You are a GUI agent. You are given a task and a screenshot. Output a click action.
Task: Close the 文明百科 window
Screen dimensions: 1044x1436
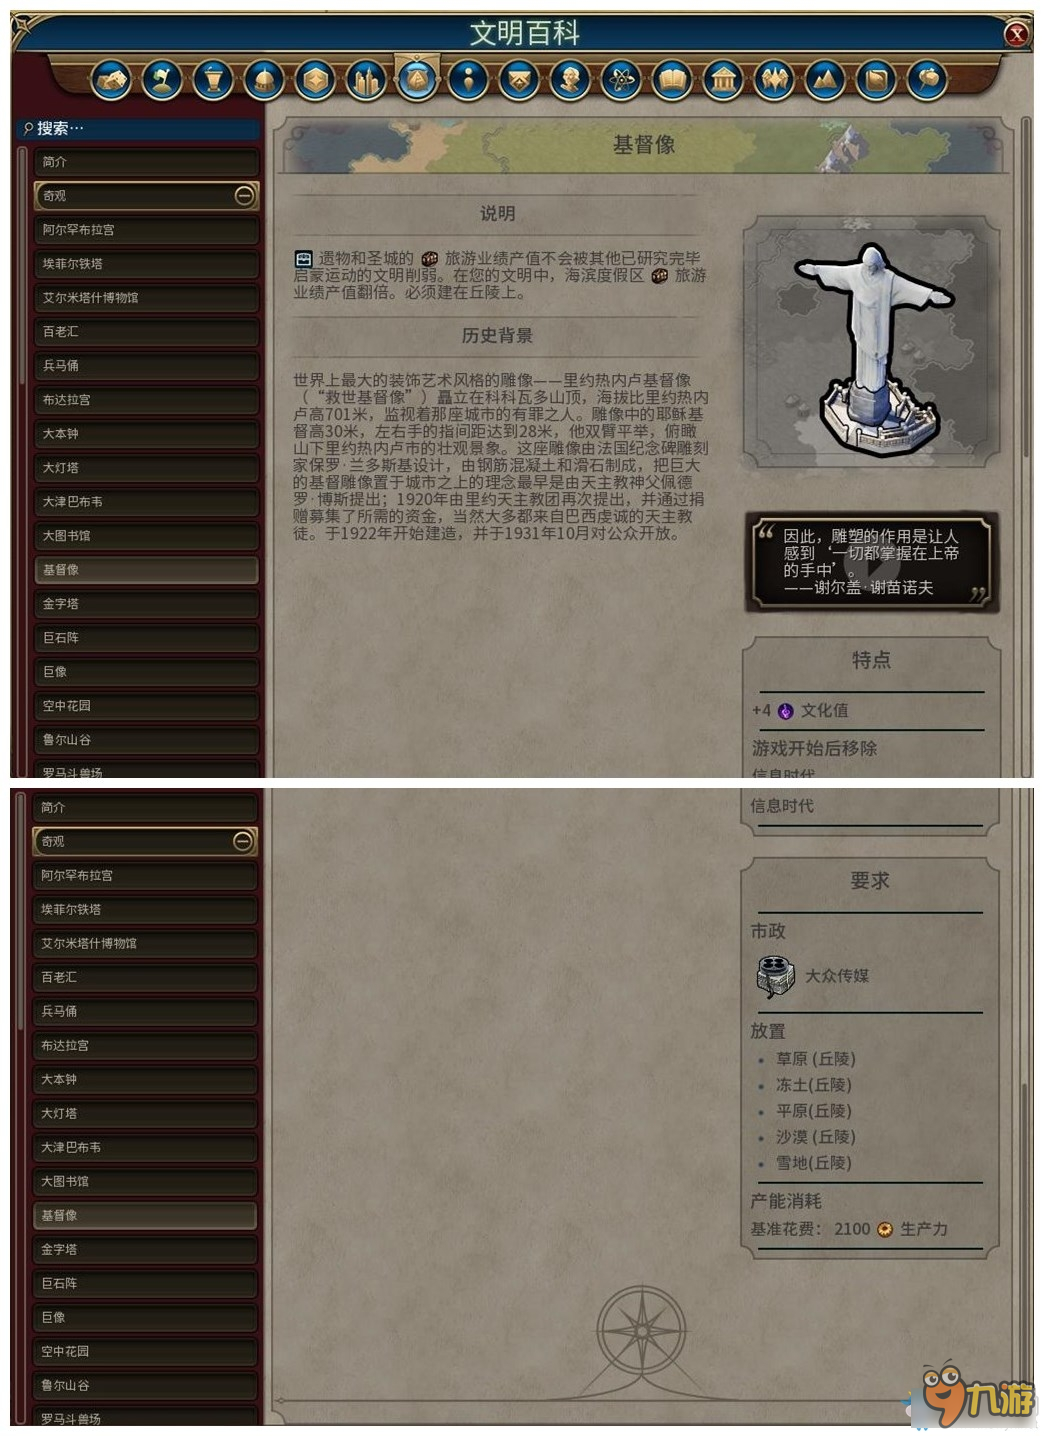(1016, 34)
